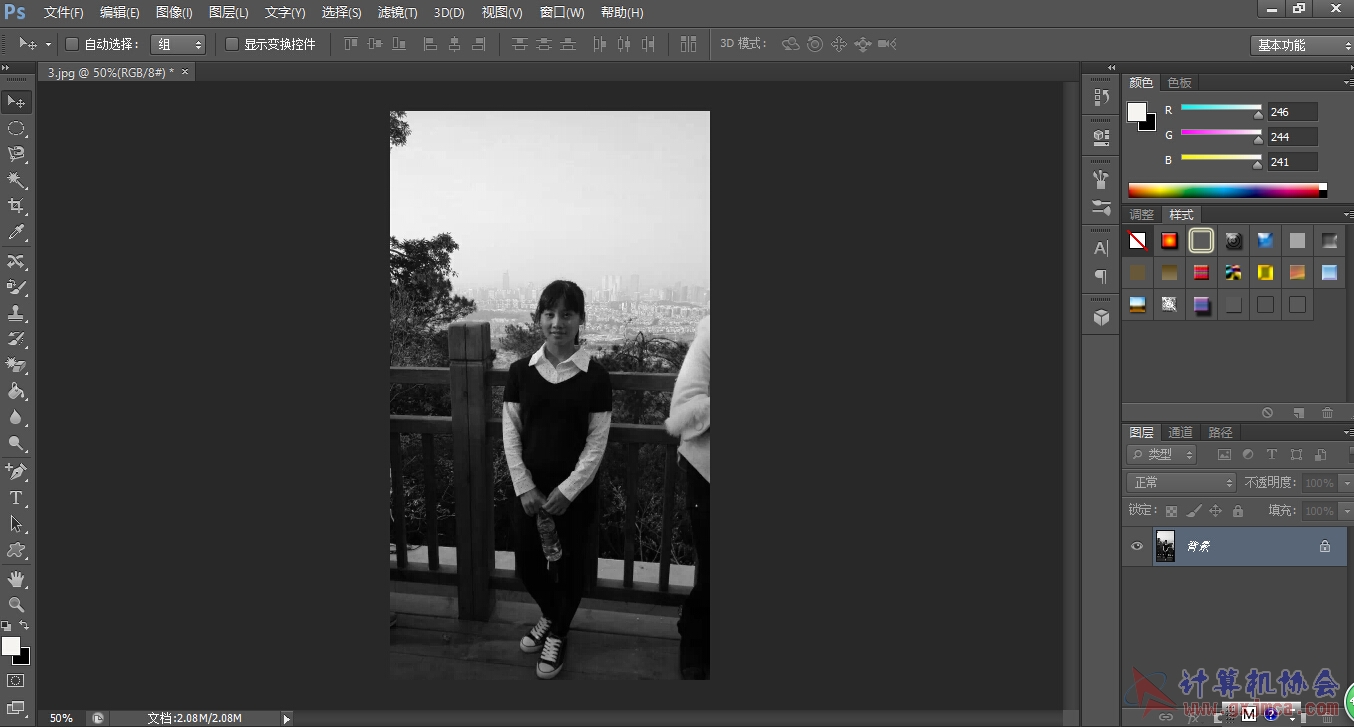1354x727 pixels.
Task: Hide the 背景 layer visibility eye
Action: pos(1137,546)
